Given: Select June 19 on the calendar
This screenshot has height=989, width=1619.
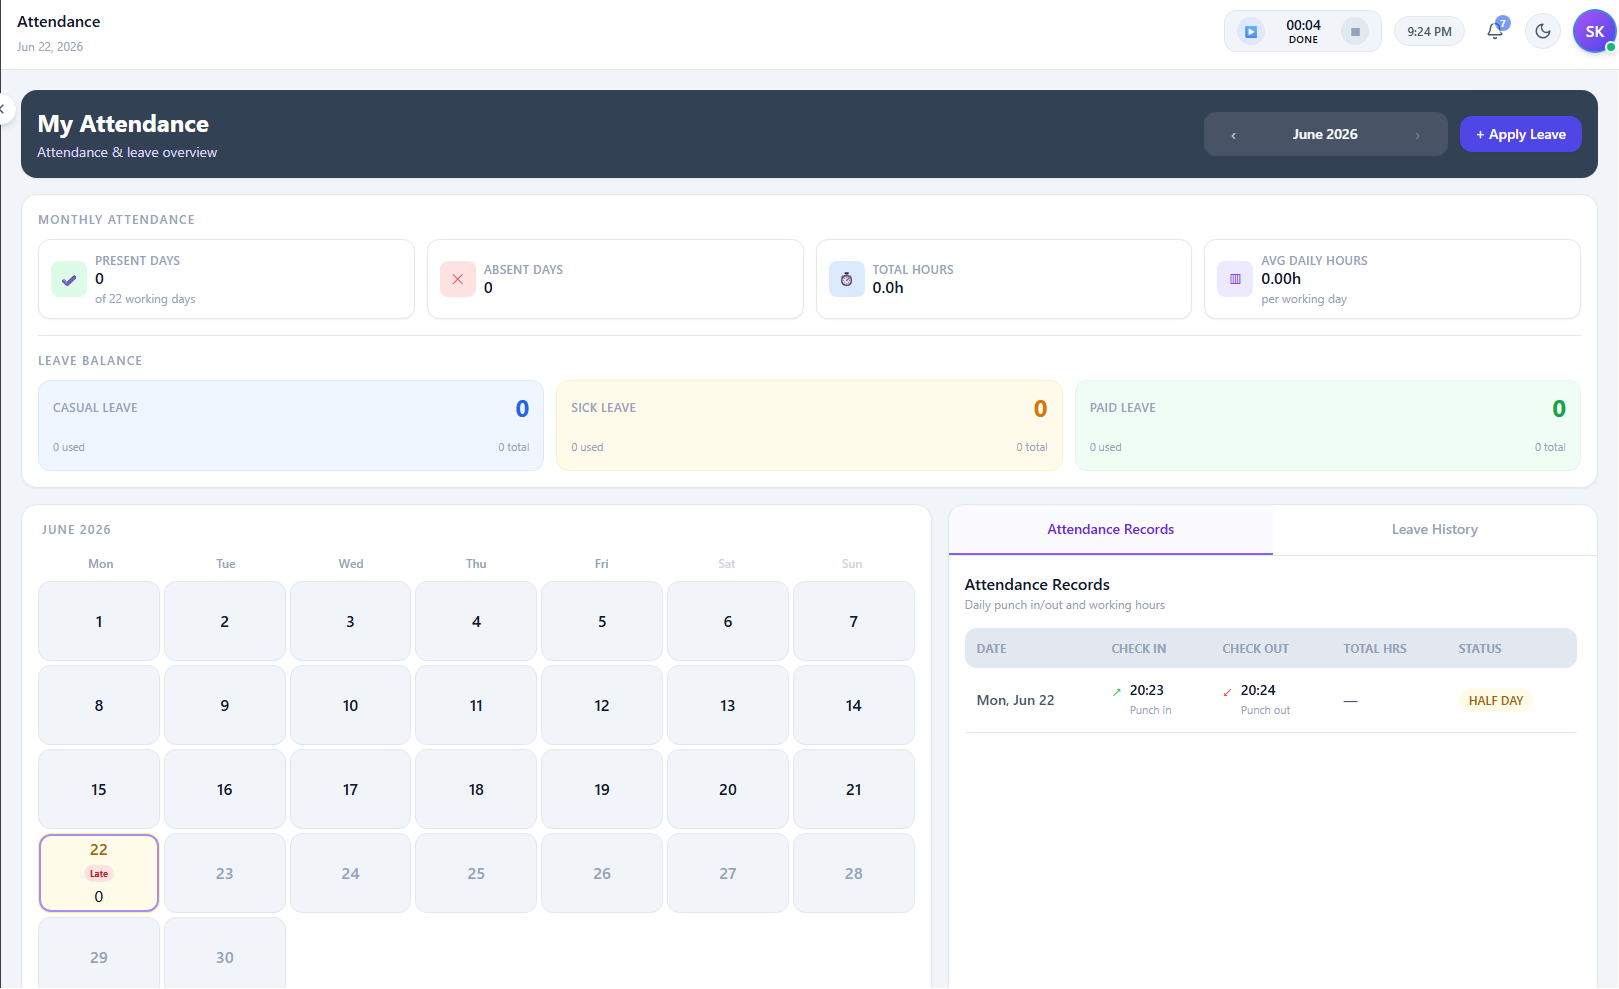Looking at the screenshot, I should [602, 789].
